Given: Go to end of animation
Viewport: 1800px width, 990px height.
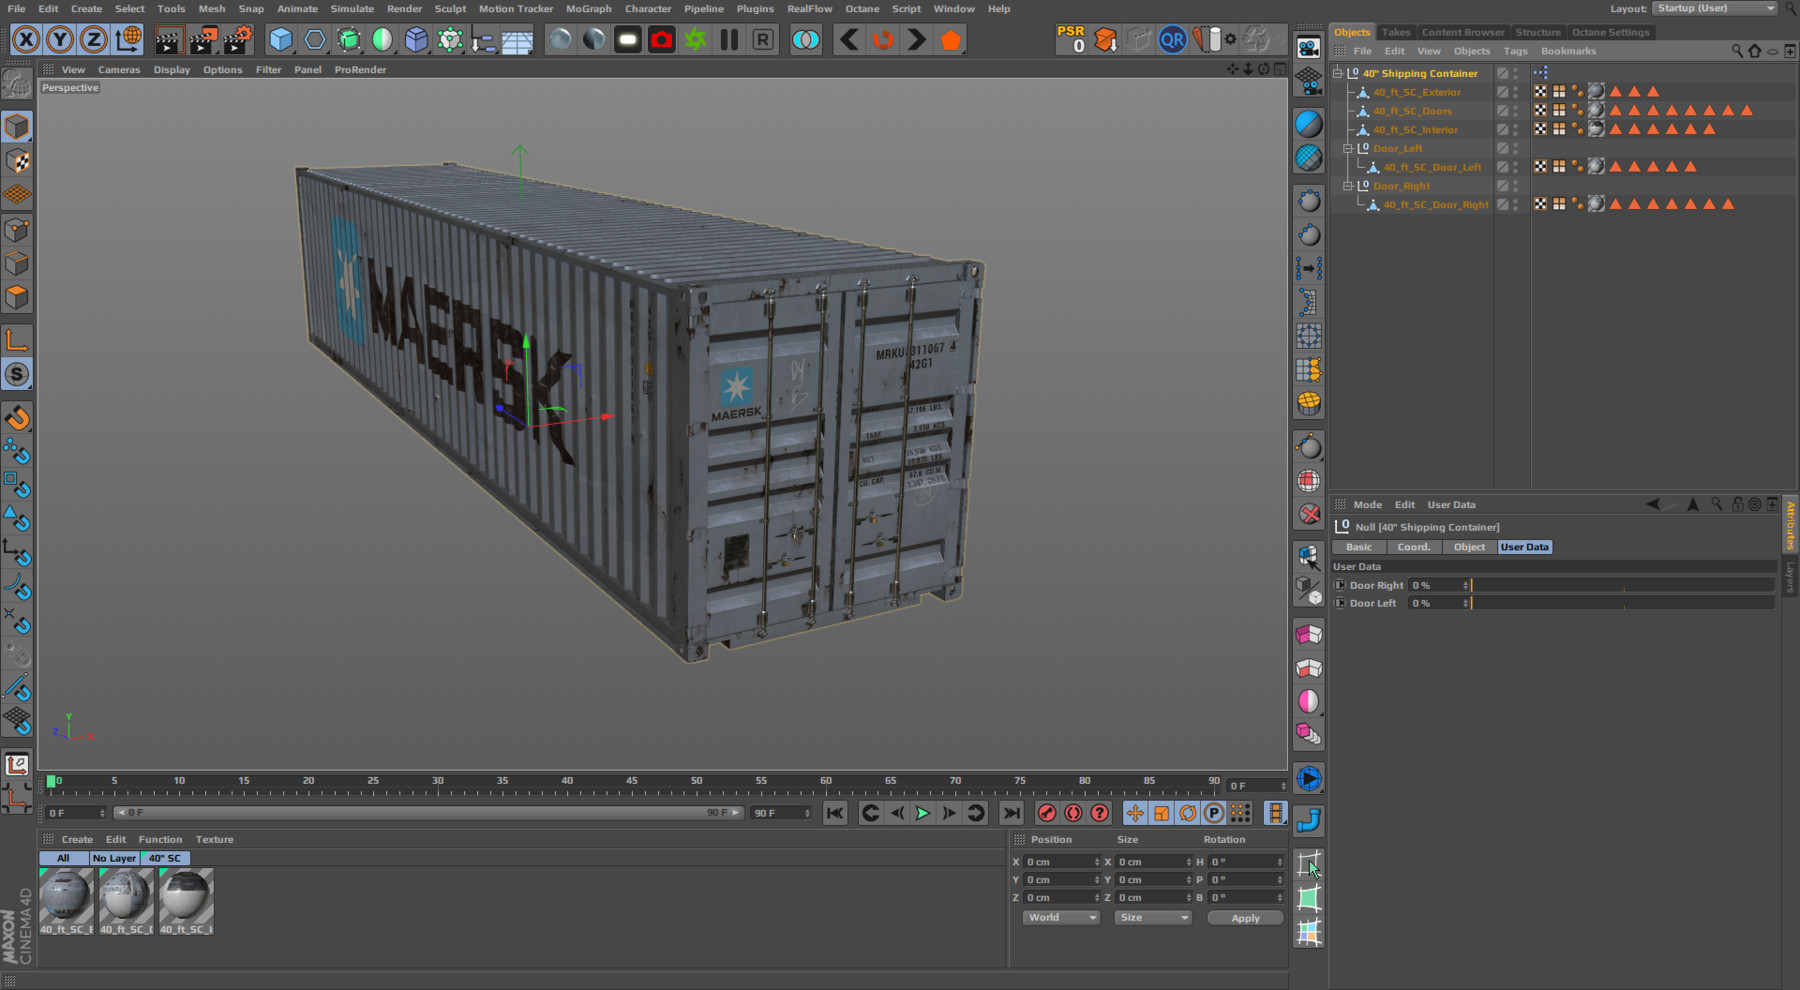Looking at the screenshot, I should point(1012,813).
